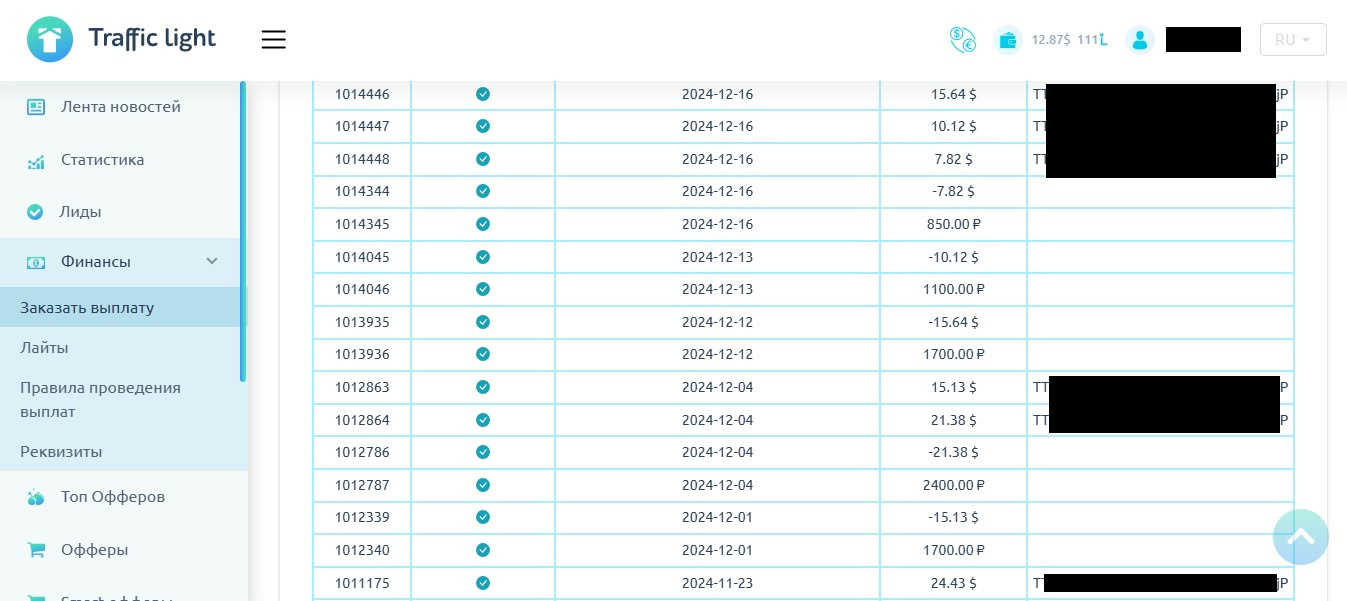Viewport: 1347px width, 601px height.
Task: Click the sidebar vertical scrollbar
Action: click(x=243, y=231)
